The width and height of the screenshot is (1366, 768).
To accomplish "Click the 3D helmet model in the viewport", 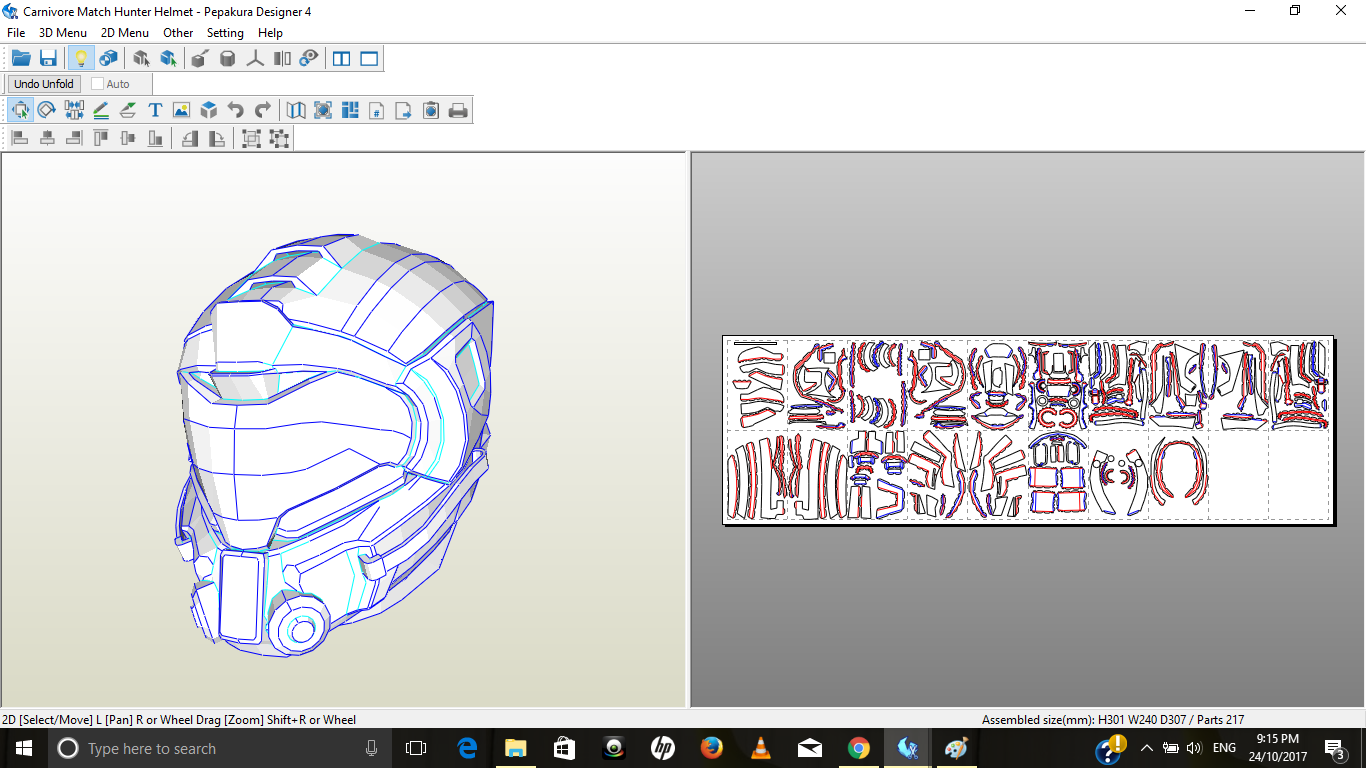I will point(335,445).
